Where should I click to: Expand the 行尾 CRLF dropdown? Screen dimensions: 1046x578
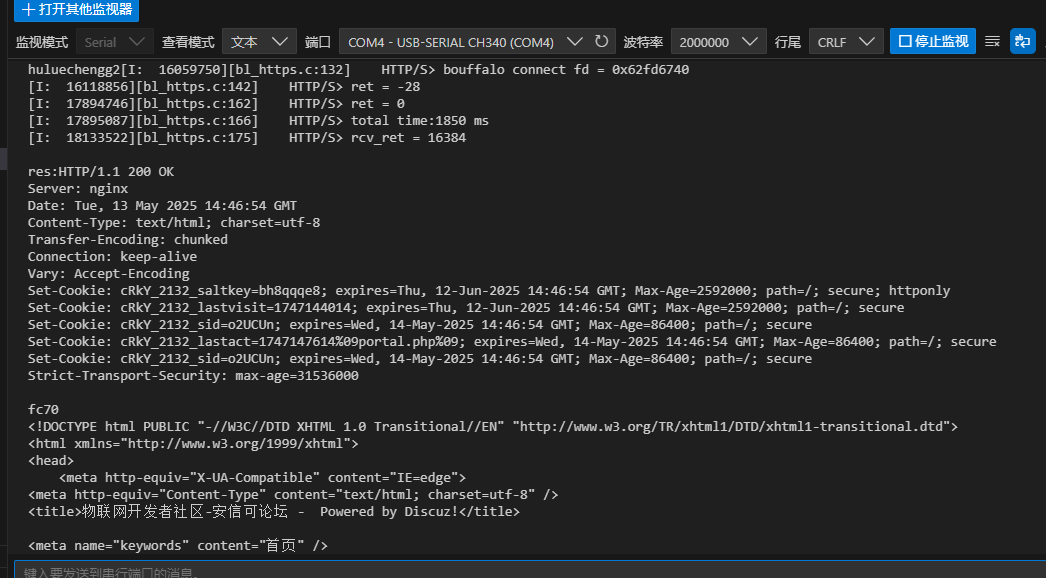click(x=846, y=42)
